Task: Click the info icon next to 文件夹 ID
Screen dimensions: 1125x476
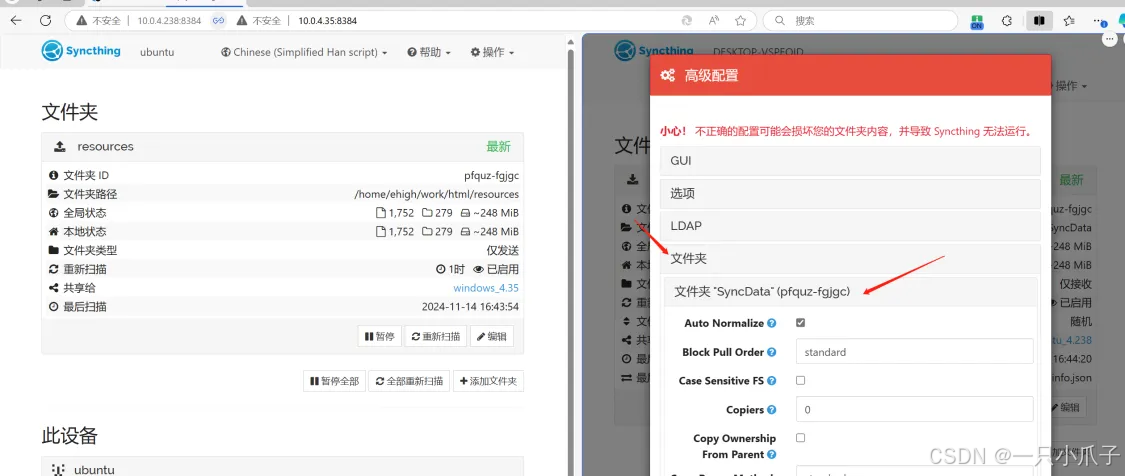Action: tap(53, 175)
